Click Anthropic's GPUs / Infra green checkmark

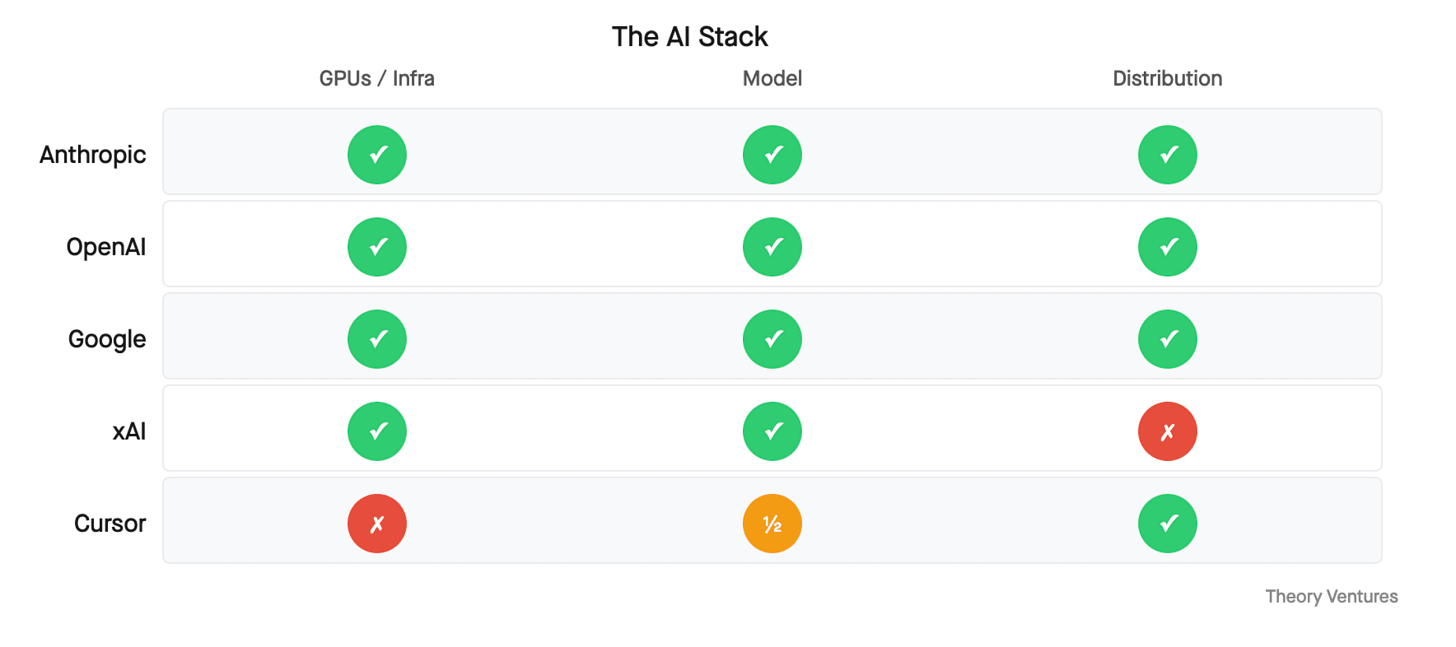(x=377, y=155)
